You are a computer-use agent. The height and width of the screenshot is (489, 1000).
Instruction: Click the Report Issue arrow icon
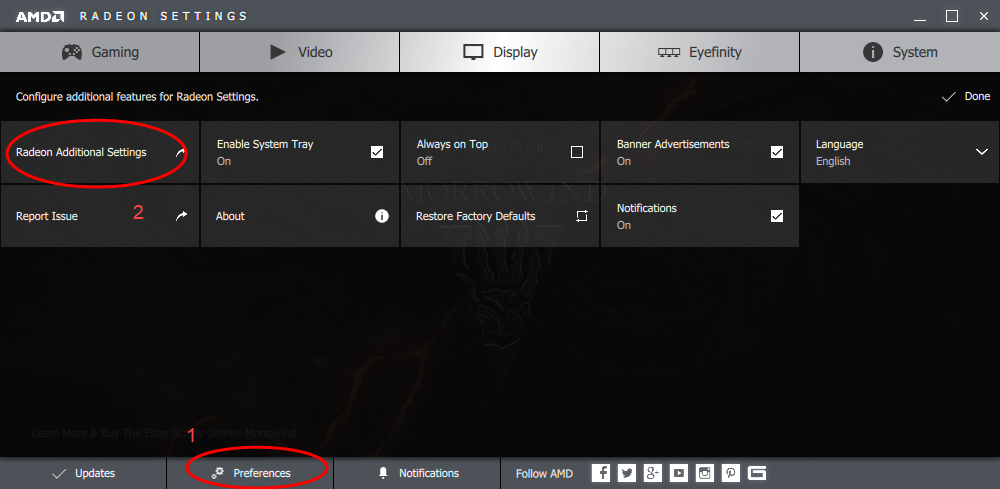point(182,216)
